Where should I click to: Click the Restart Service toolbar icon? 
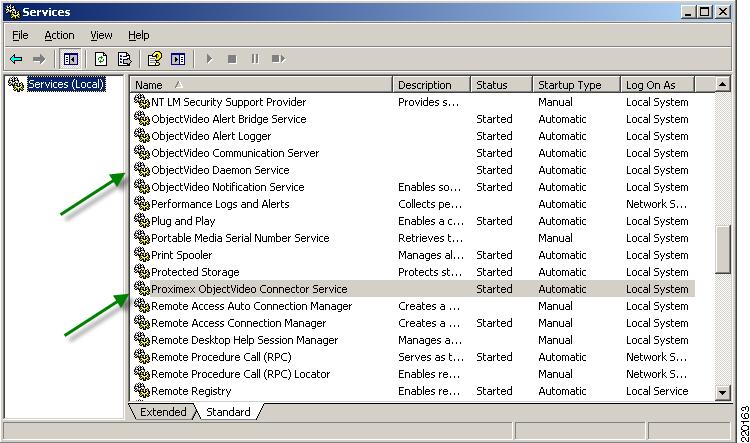(278, 59)
